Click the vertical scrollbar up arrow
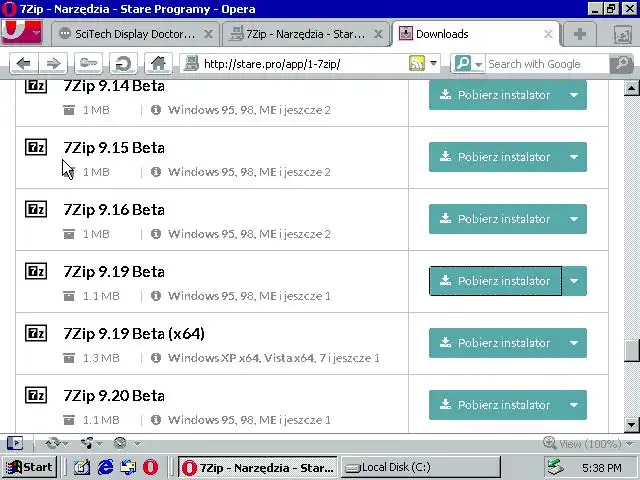This screenshot has height=480, width=640. click(x=631, y=88)
